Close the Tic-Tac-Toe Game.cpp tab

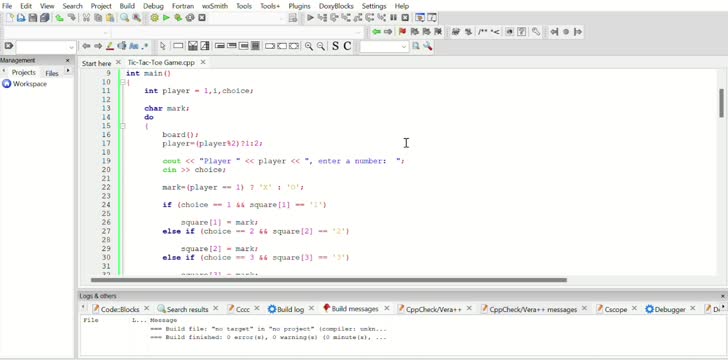point(203,62)
